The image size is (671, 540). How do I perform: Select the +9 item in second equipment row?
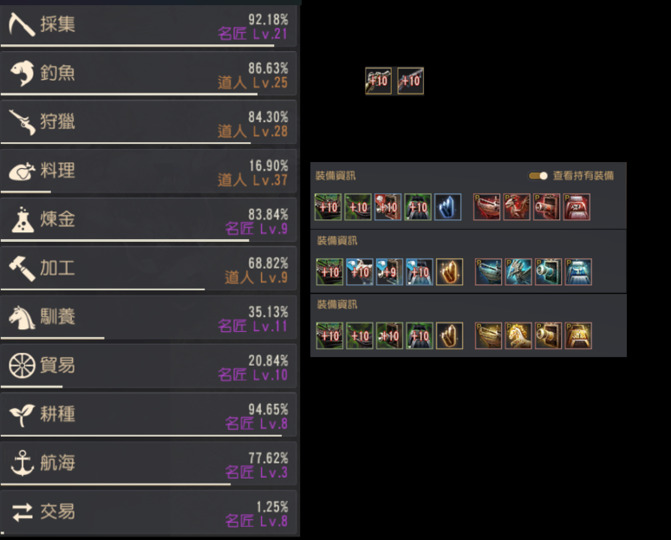(x=389, y=272)
